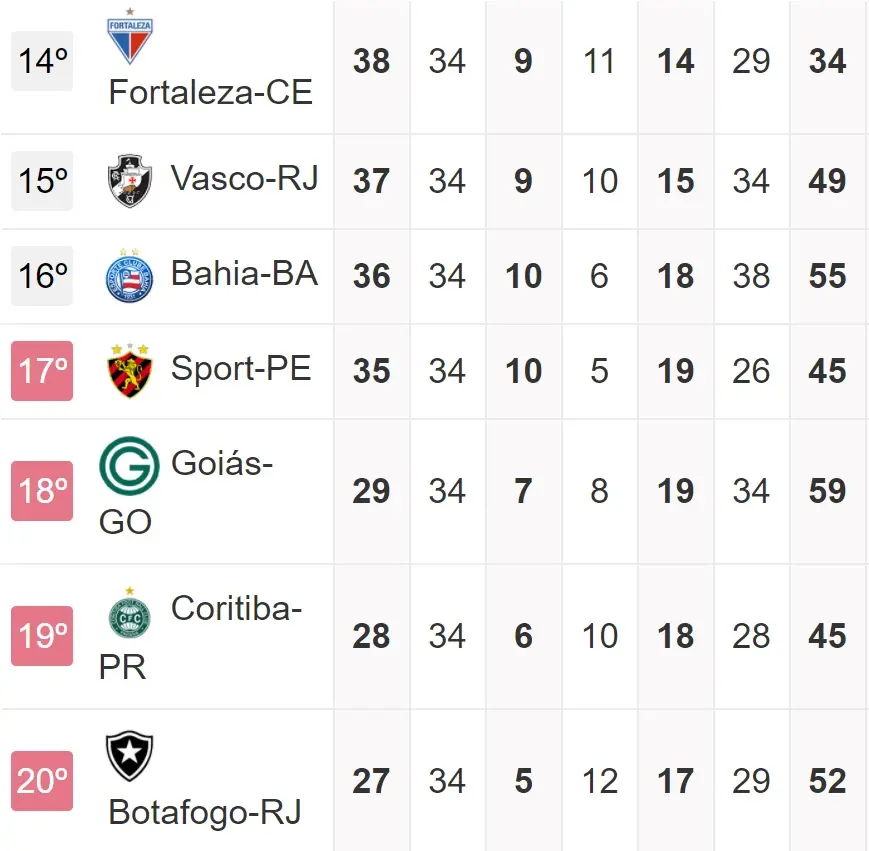Open the Vasco-RJ team name link

click(x=244, y=178)
